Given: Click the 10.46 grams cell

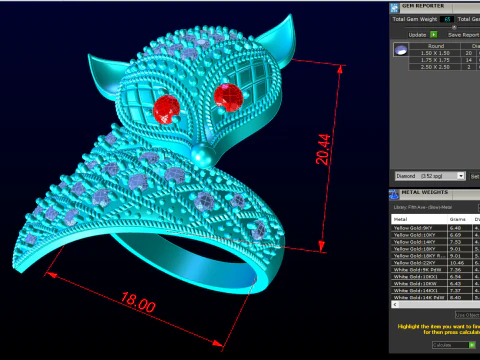Looking at the screenshot, I should tap(460, 263).
